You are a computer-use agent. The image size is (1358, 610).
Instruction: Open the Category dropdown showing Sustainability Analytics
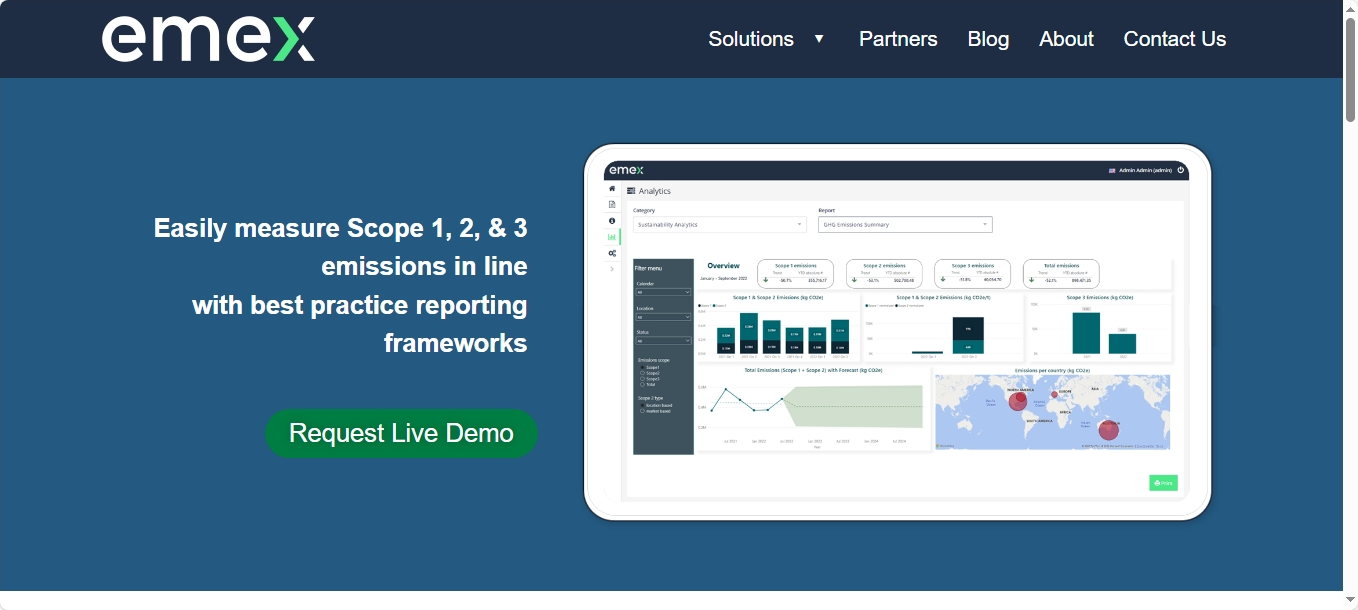(719, 225)
